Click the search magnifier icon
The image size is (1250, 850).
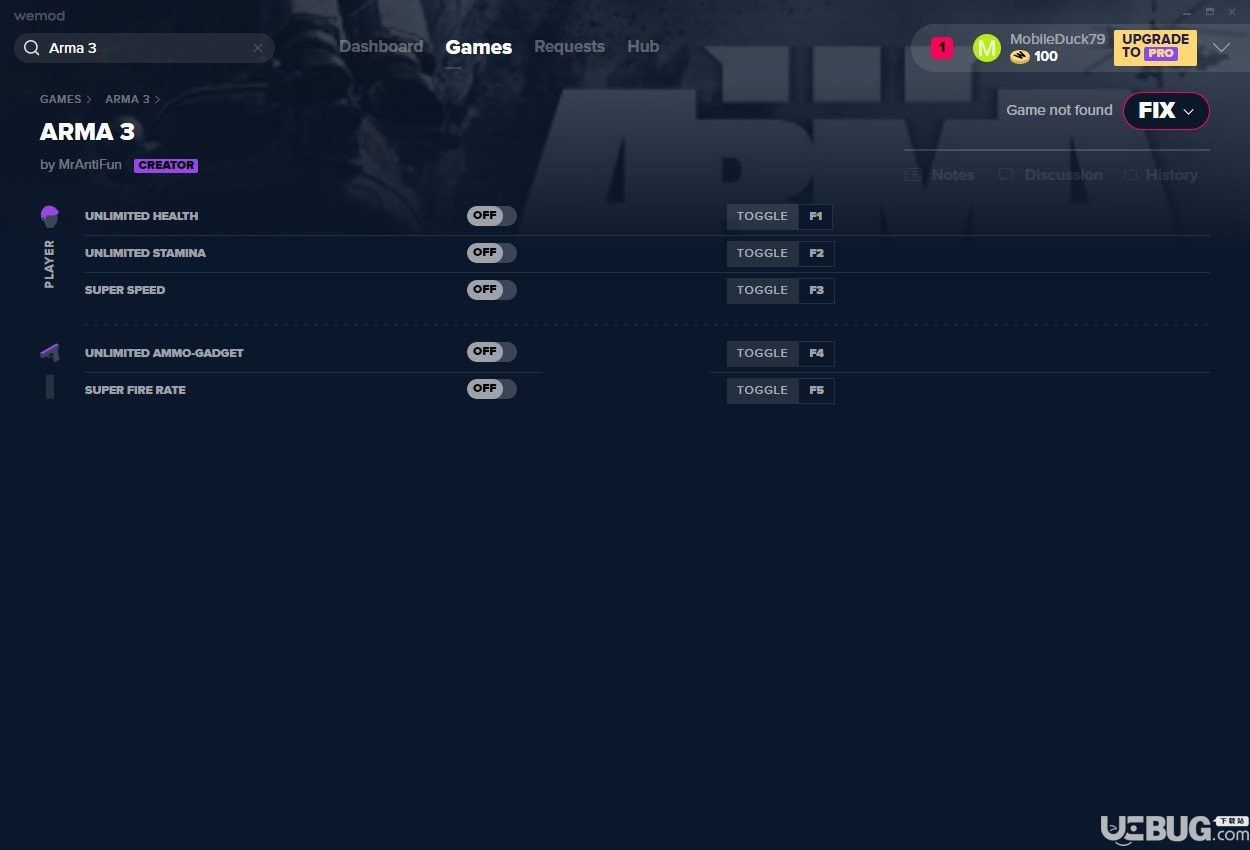point(32,48)
